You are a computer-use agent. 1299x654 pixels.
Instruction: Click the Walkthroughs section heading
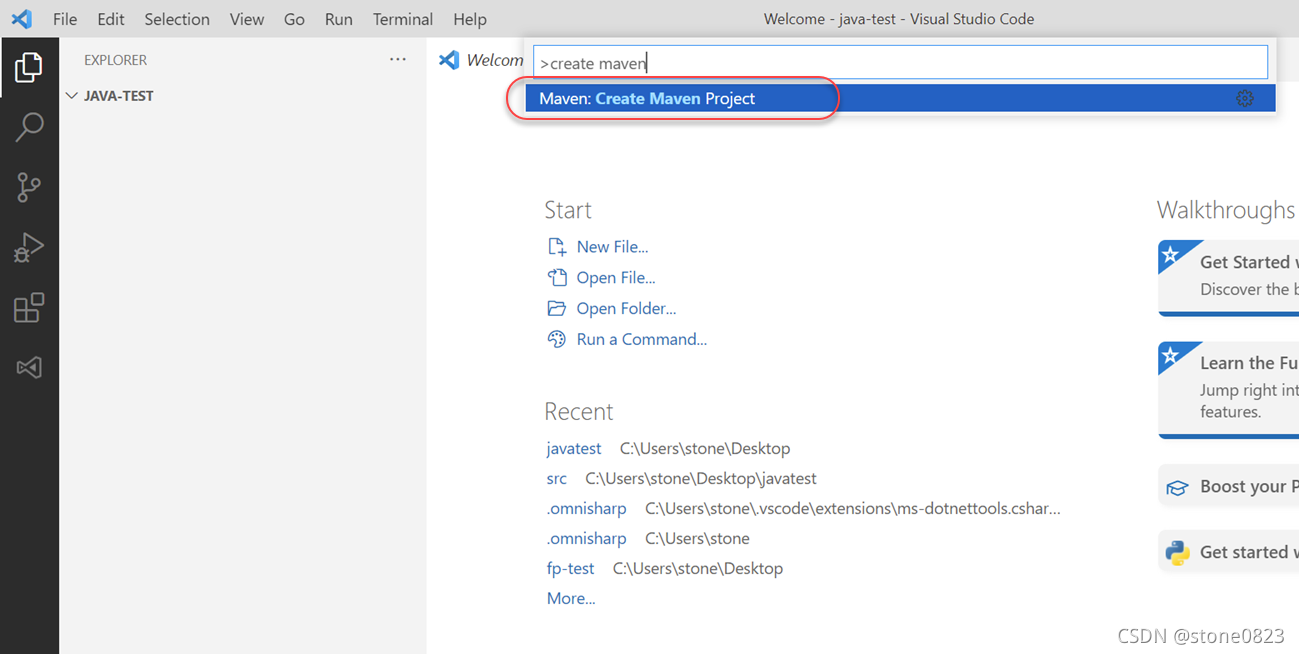point(1226,210)
